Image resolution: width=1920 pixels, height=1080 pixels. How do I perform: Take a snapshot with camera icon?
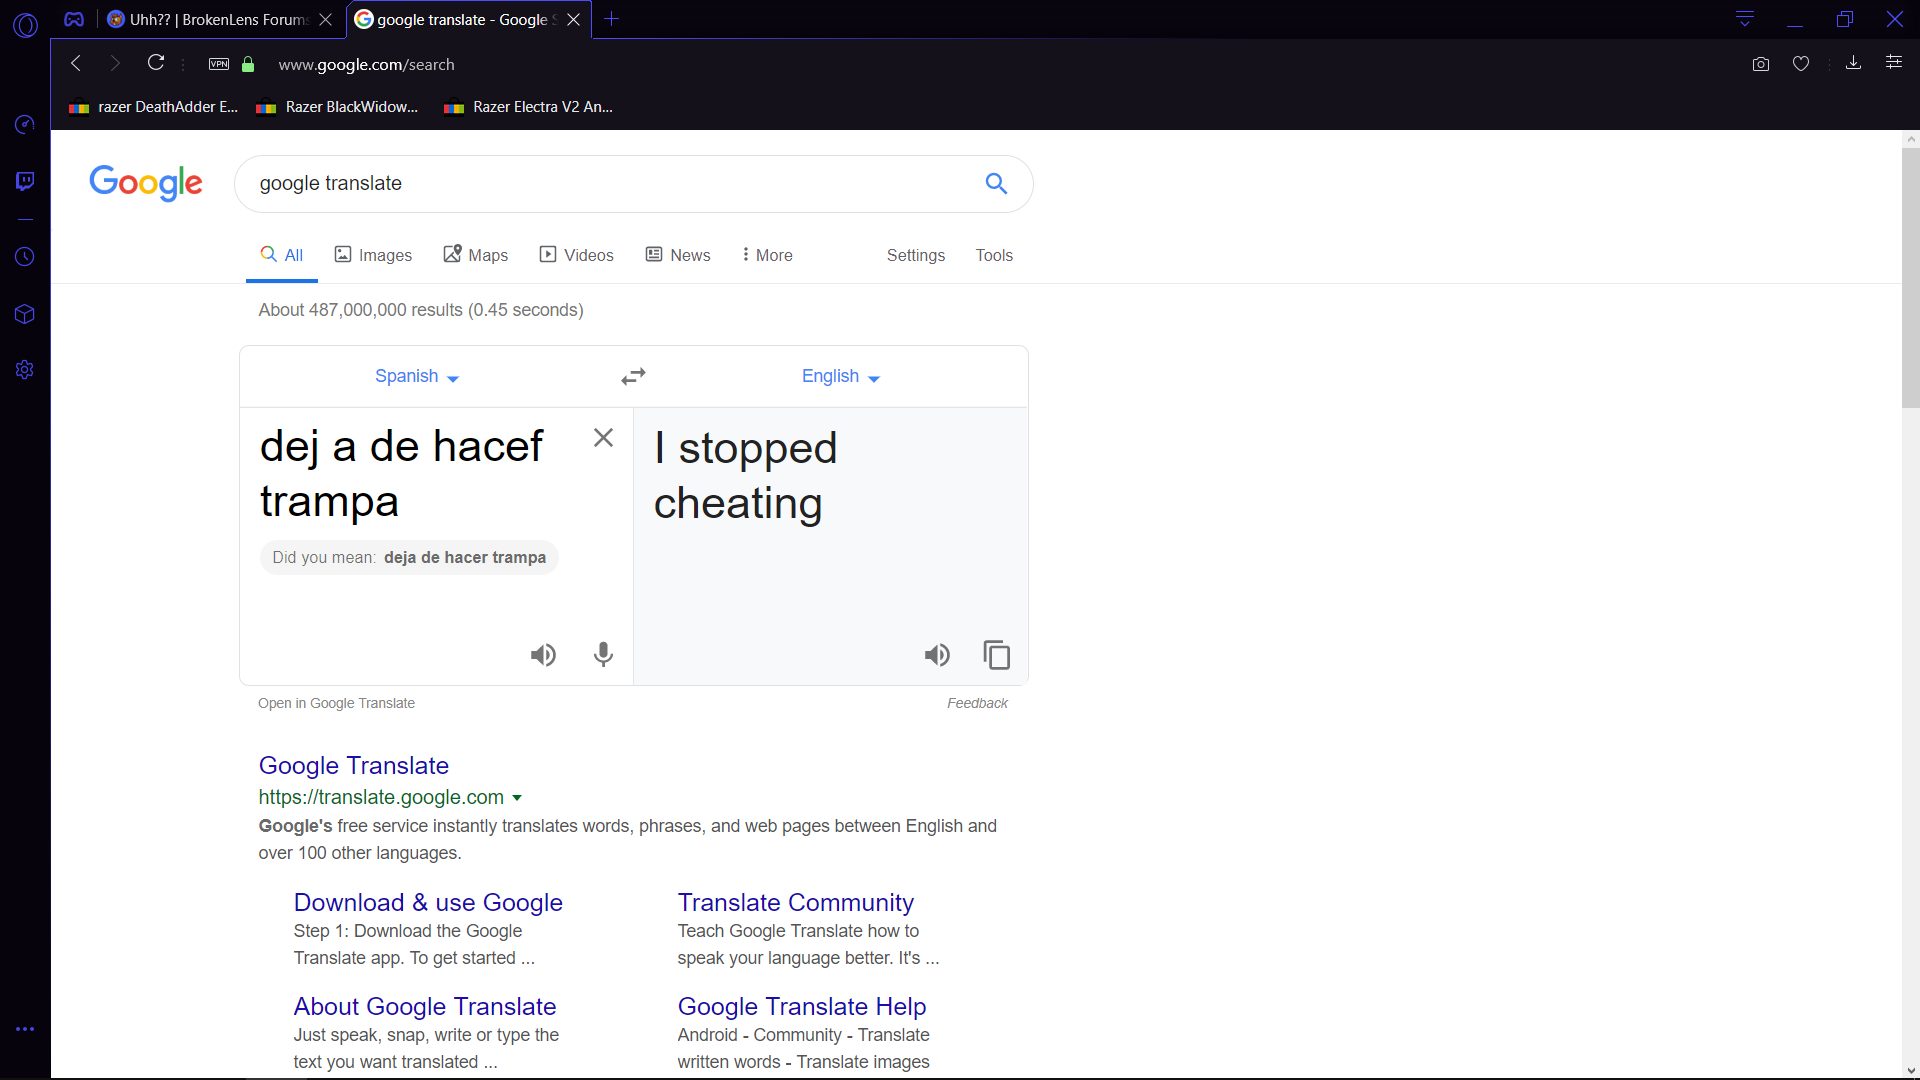[x=1761, y=64]
